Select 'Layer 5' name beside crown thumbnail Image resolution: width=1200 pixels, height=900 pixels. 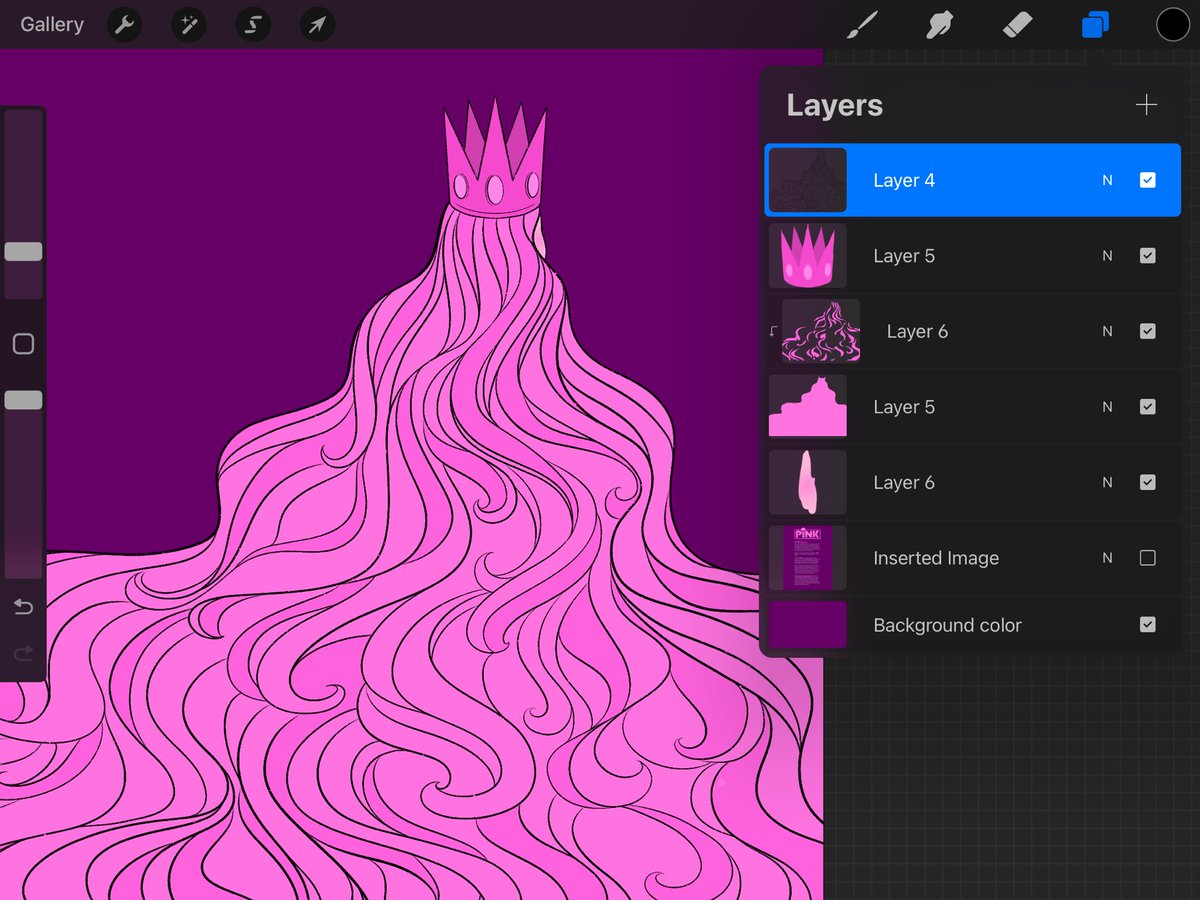pos(904,256)
